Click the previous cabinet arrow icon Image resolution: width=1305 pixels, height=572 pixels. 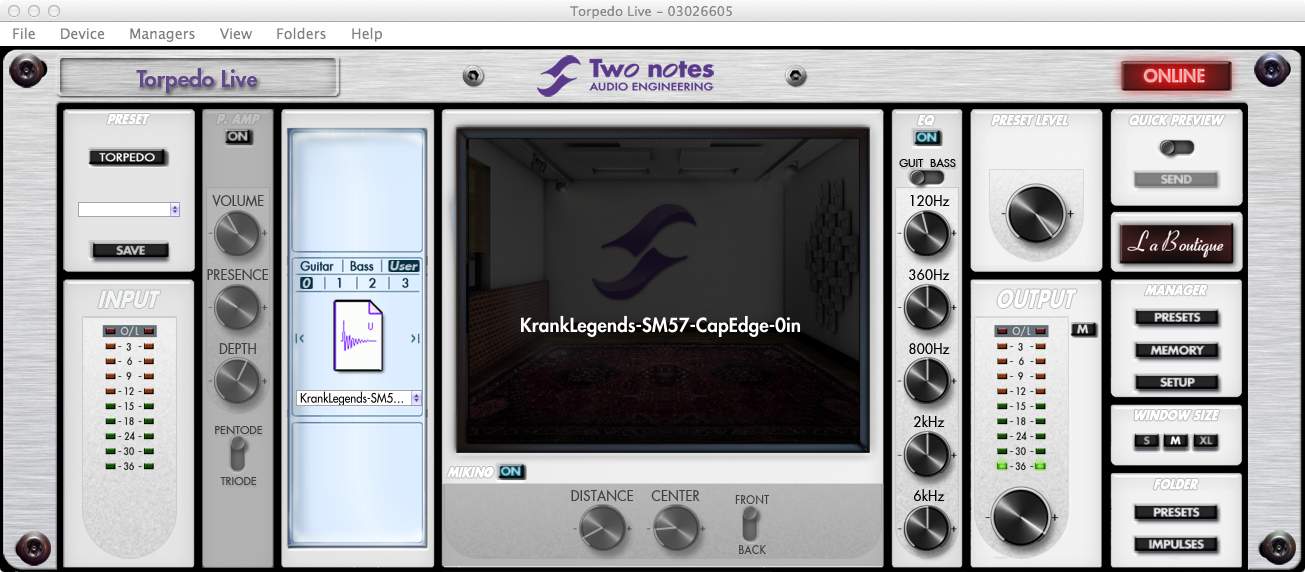pyautogui.click(x=299, y=339)
